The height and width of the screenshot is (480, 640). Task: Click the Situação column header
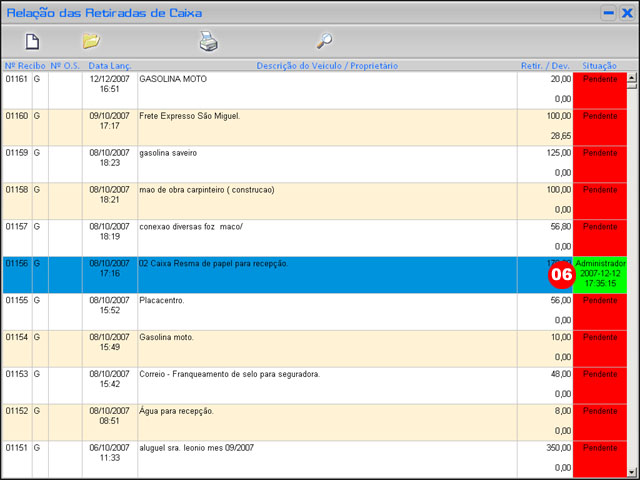[x=600, y=65]
